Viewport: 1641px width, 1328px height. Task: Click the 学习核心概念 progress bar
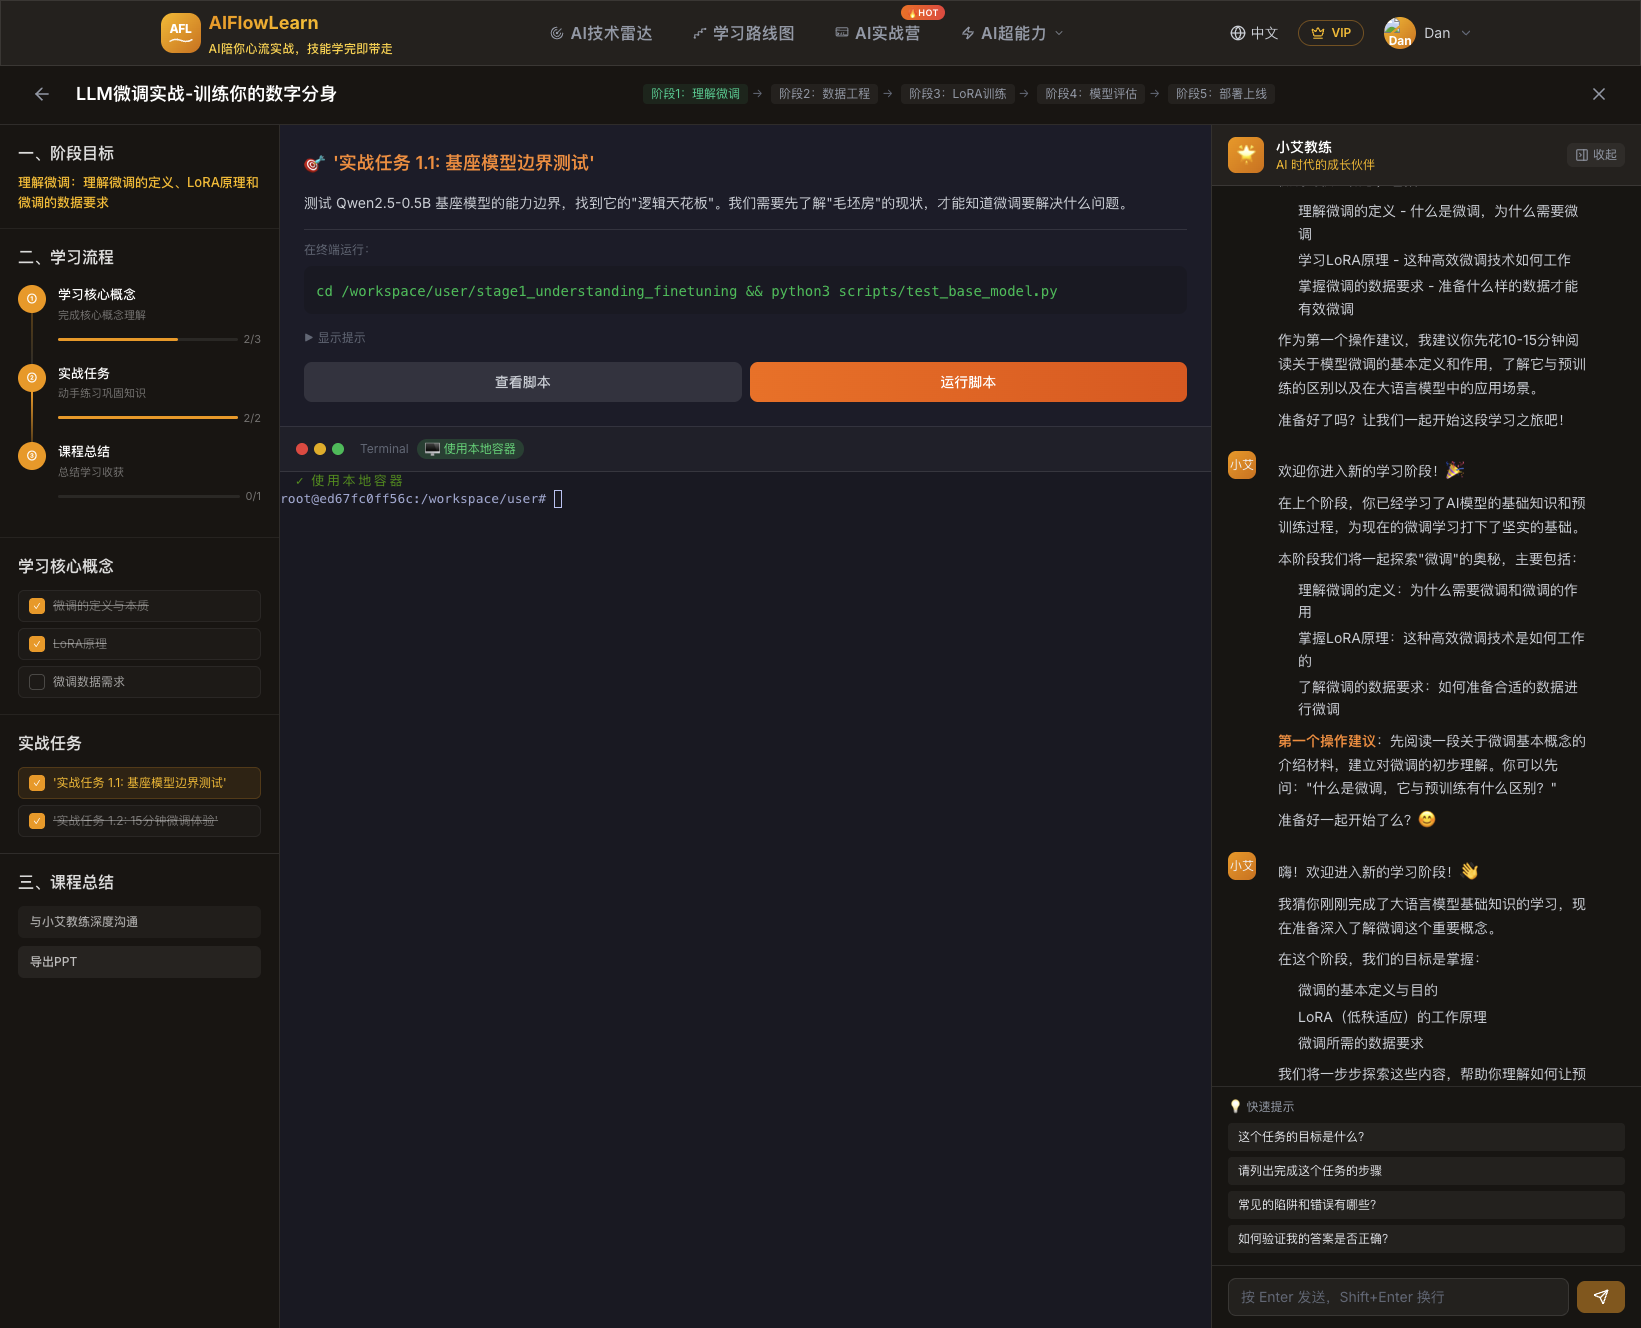147,340
